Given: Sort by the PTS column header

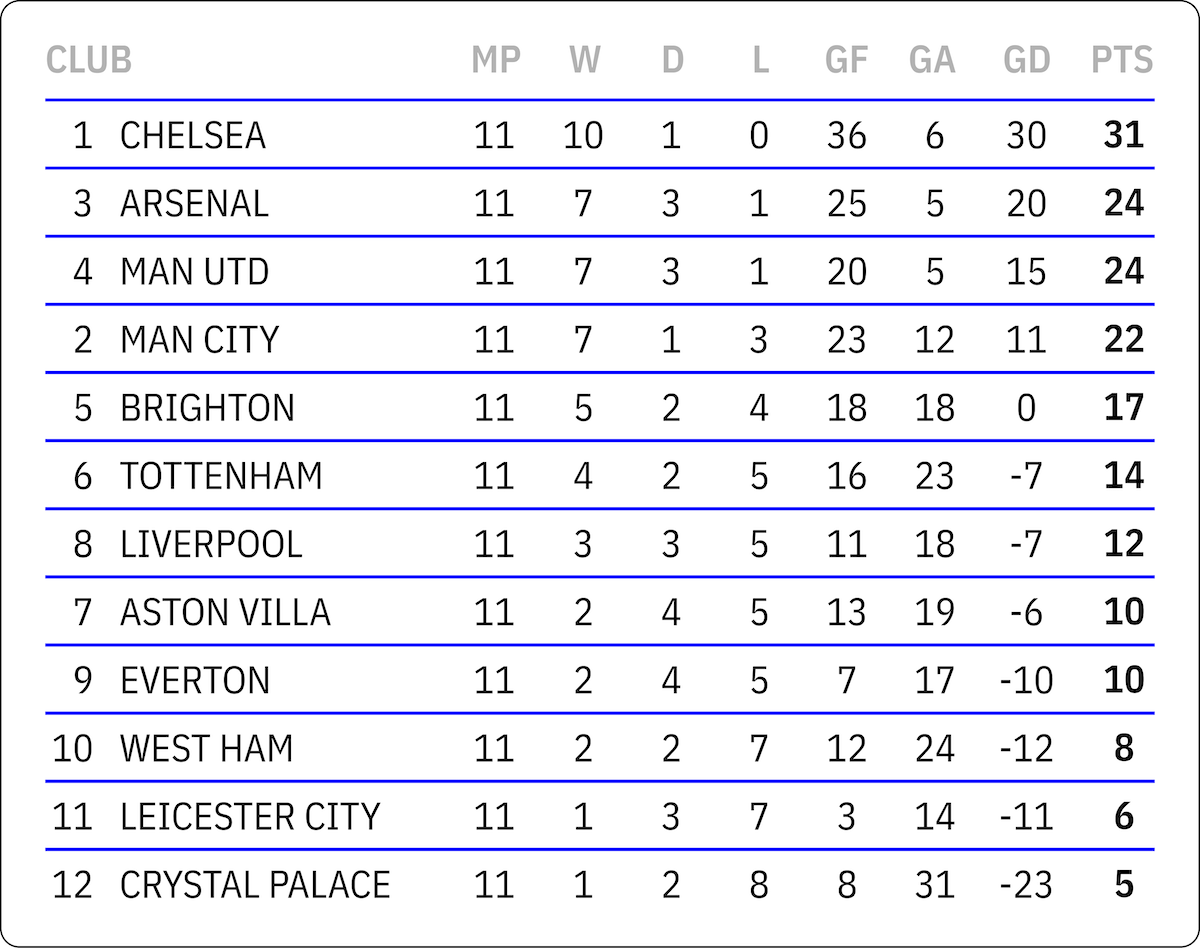Looking at the screenshot, I should (1122, 60).
